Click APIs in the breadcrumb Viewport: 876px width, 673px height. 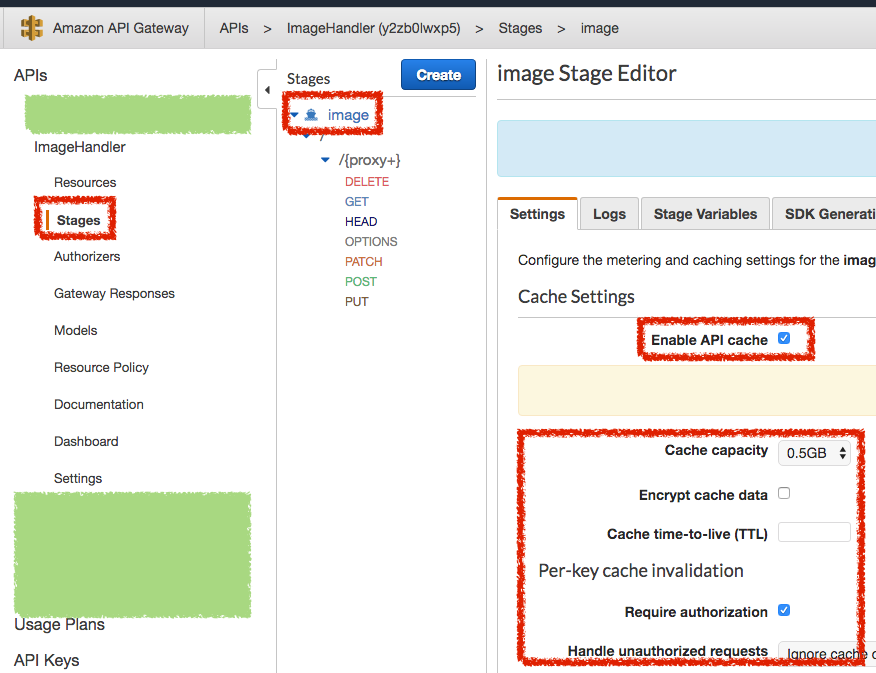coord(234,28)
